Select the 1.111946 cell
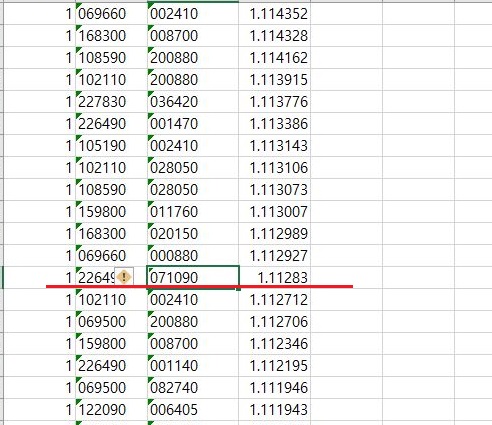Viewport: 492px width, 425px height. pyautogui.click(x=275, y=388)
